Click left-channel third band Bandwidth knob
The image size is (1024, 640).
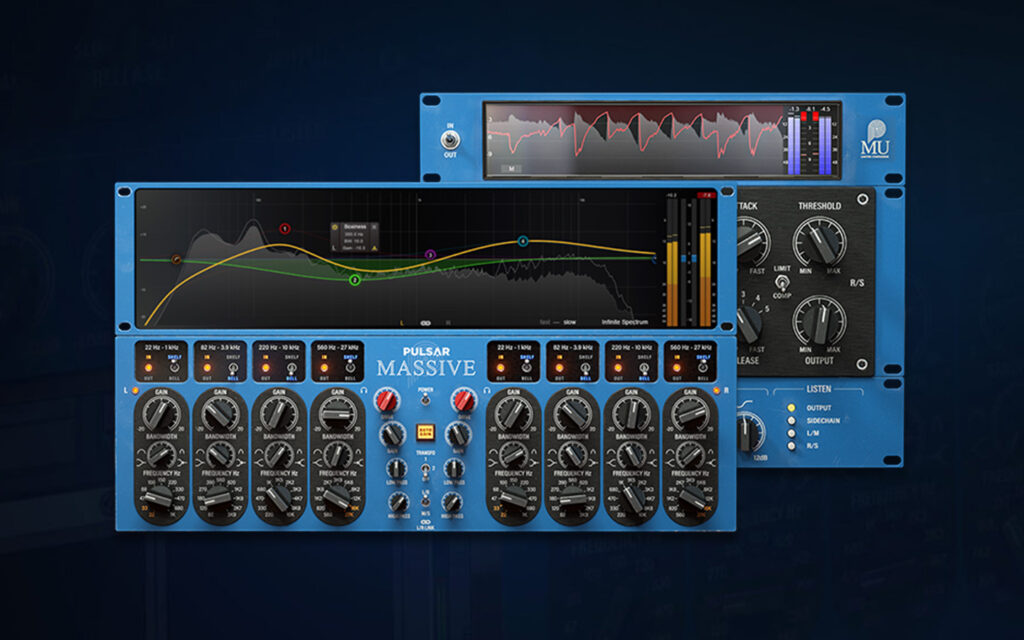(x=279, y=455)
